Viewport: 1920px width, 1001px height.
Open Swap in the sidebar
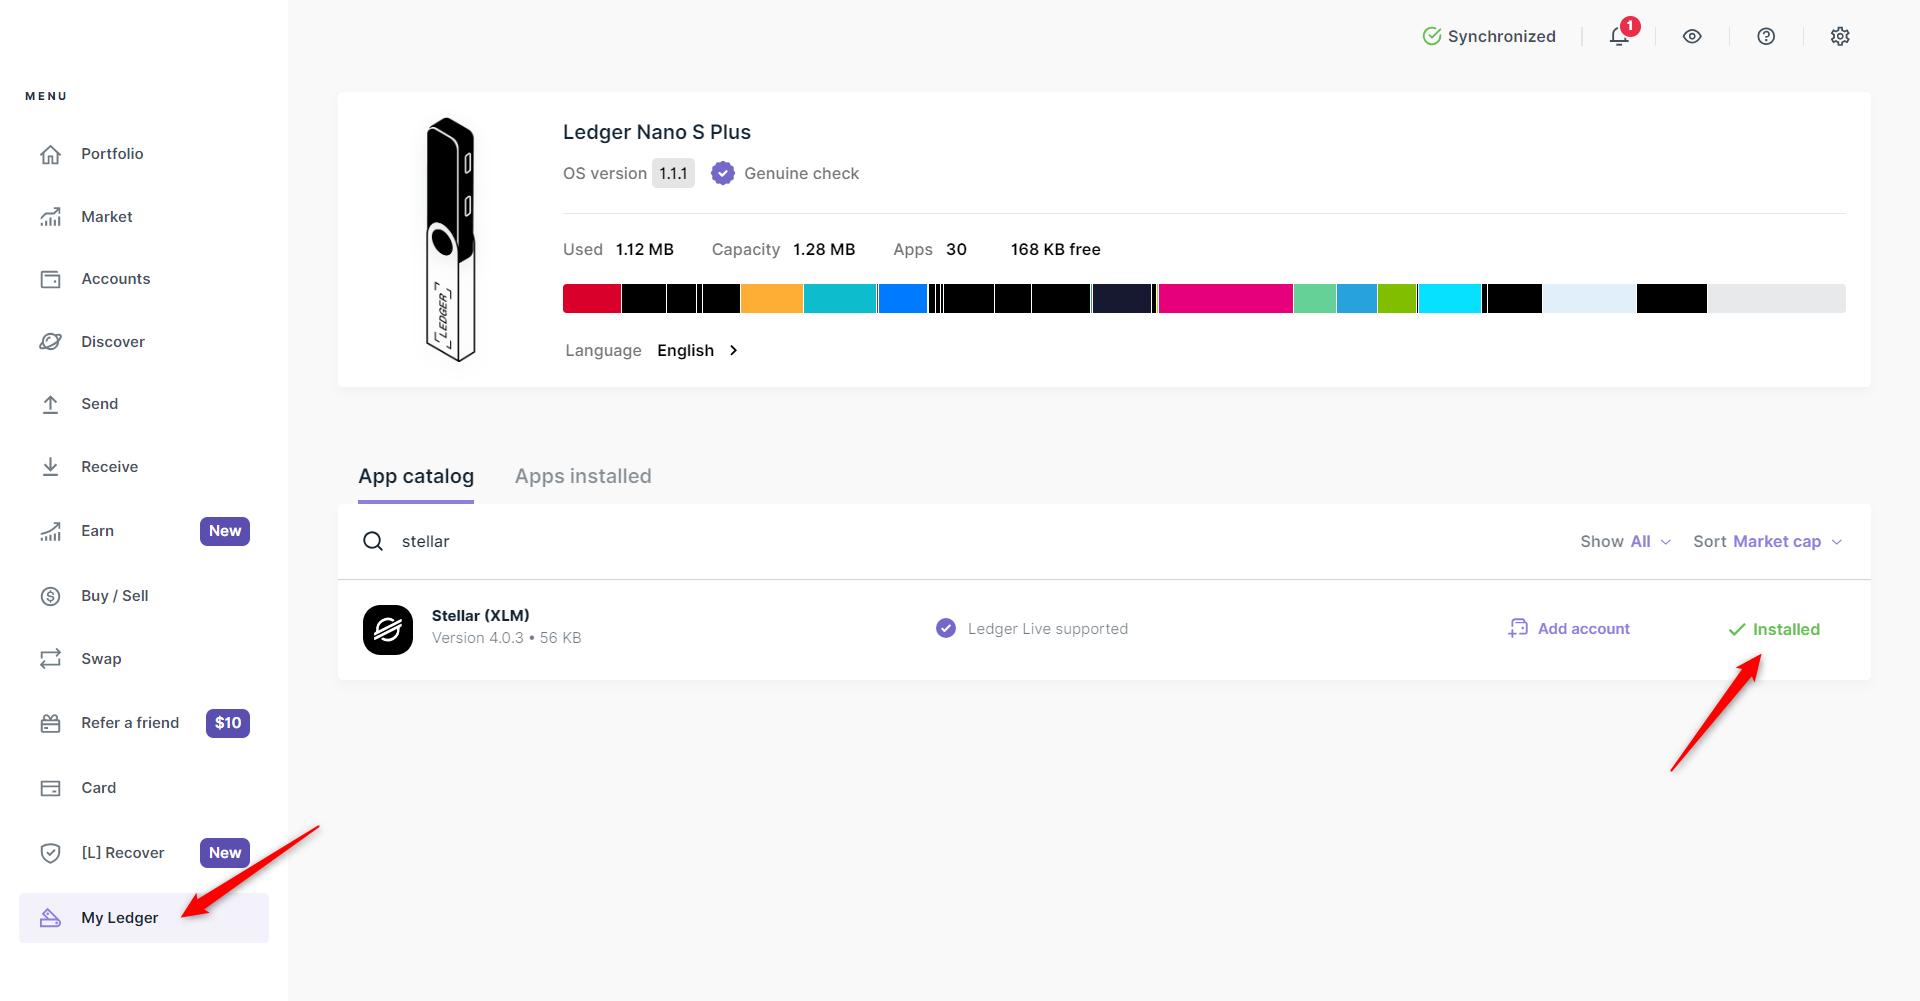[101, 659]
